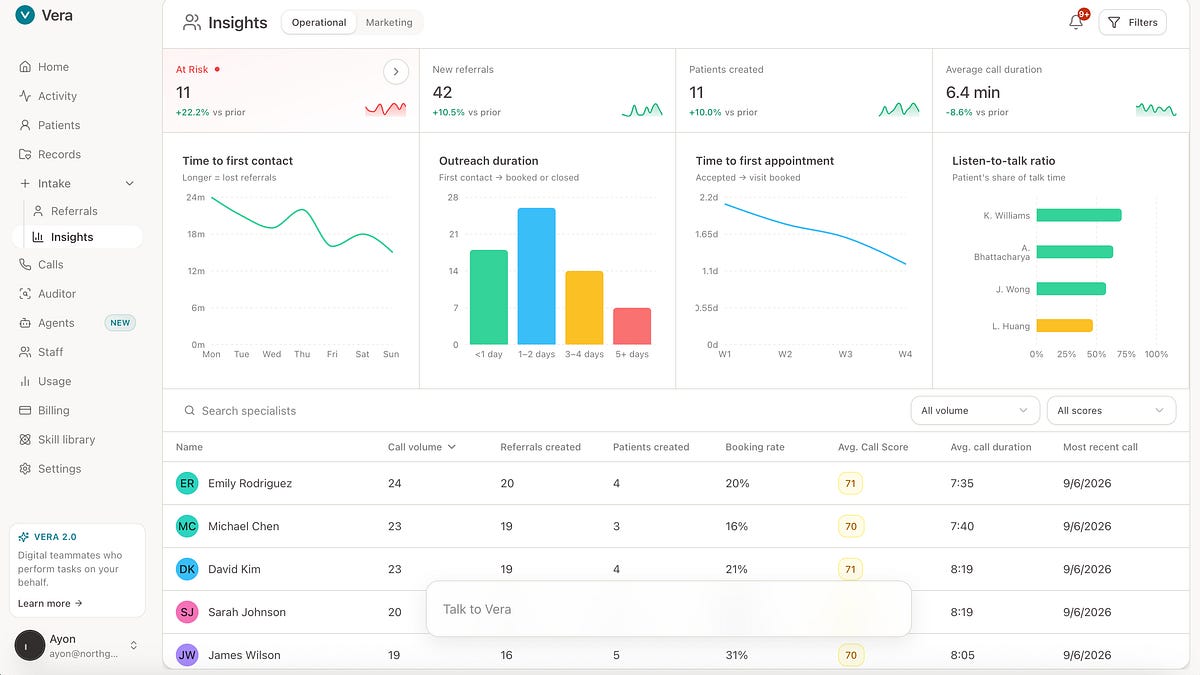Open the New referrals card

(547, 90)
